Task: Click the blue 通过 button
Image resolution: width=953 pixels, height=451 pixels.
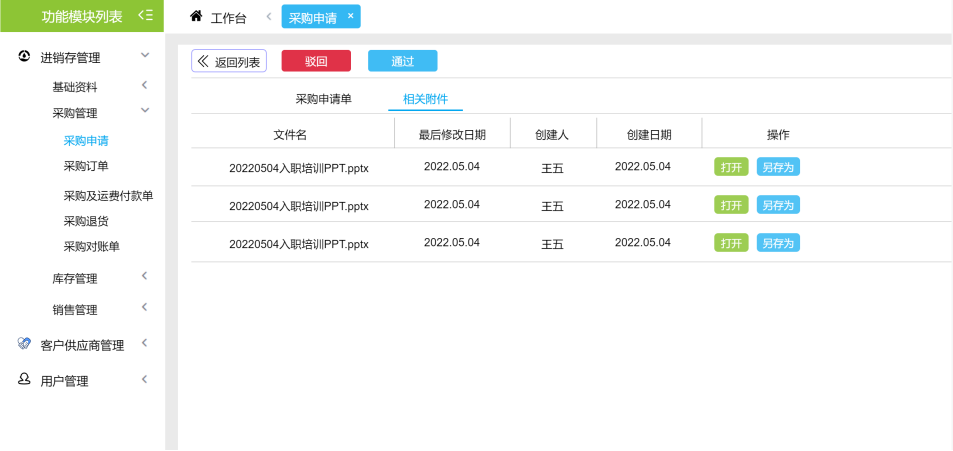Action: click(402, 61)
